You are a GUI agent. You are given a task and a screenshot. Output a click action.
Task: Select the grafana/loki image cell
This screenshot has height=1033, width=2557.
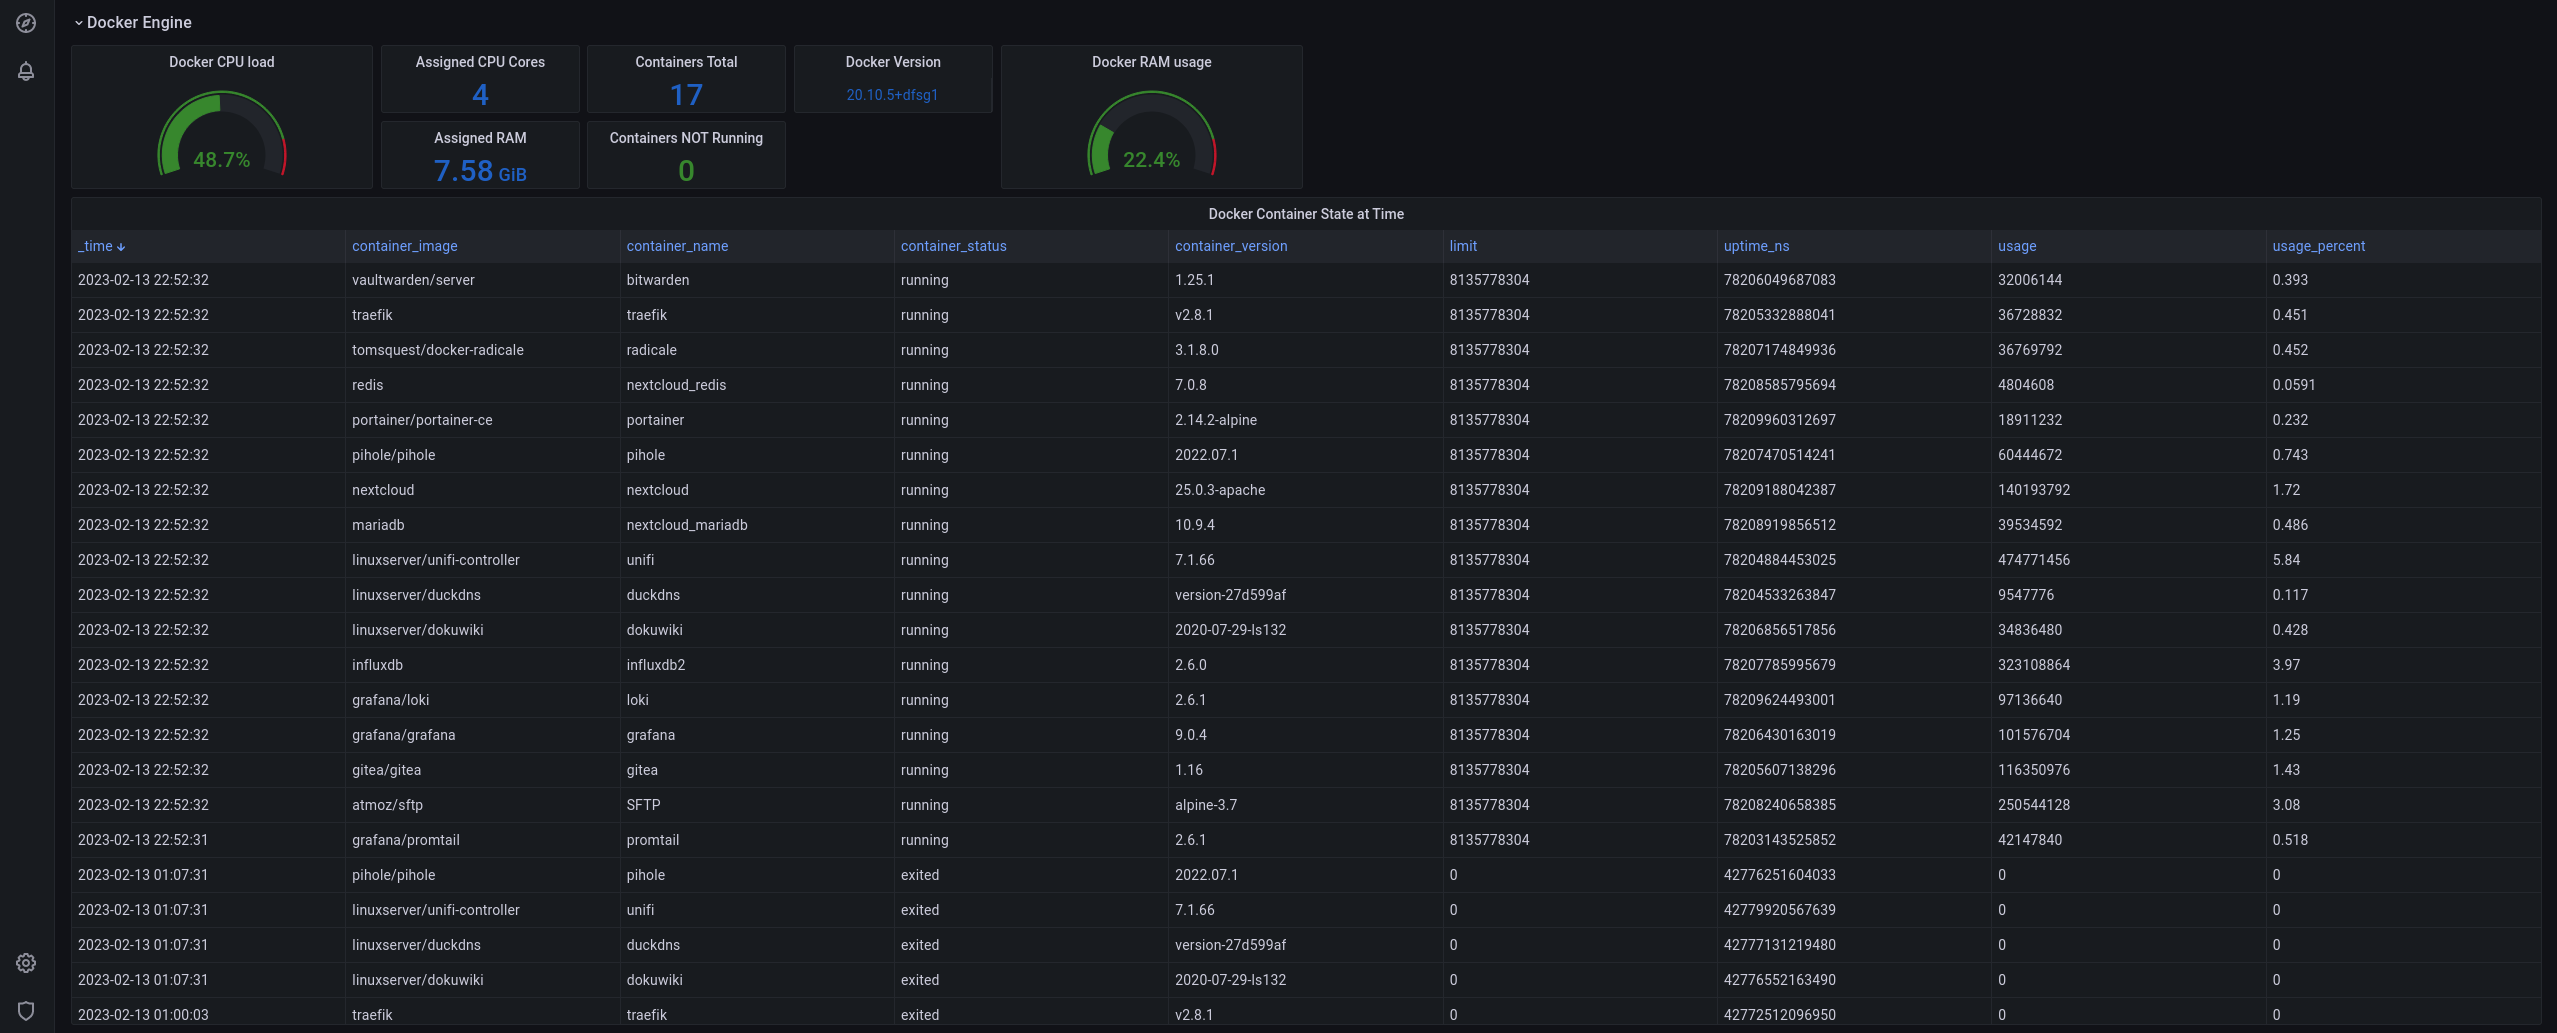pyautogui.click(x=482, y=700)
